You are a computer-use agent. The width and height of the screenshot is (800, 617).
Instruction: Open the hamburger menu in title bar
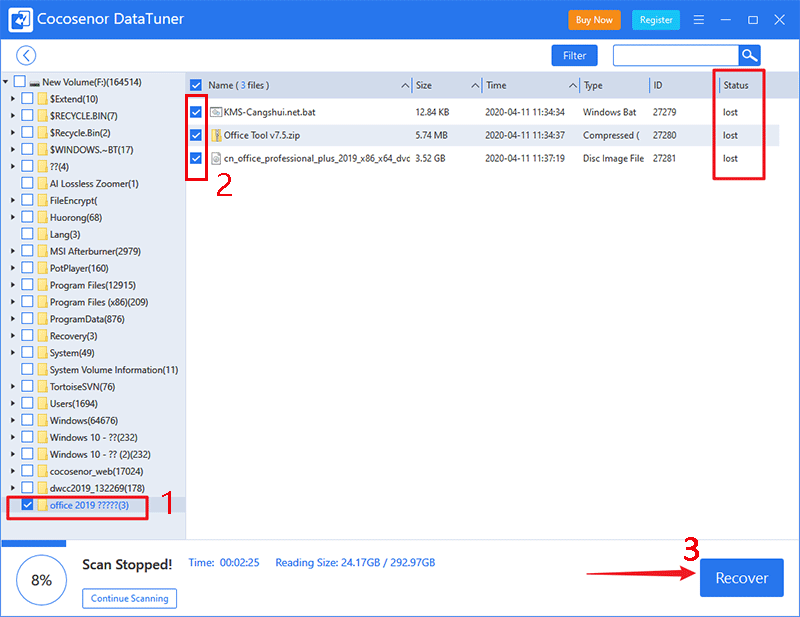[699, 19]
